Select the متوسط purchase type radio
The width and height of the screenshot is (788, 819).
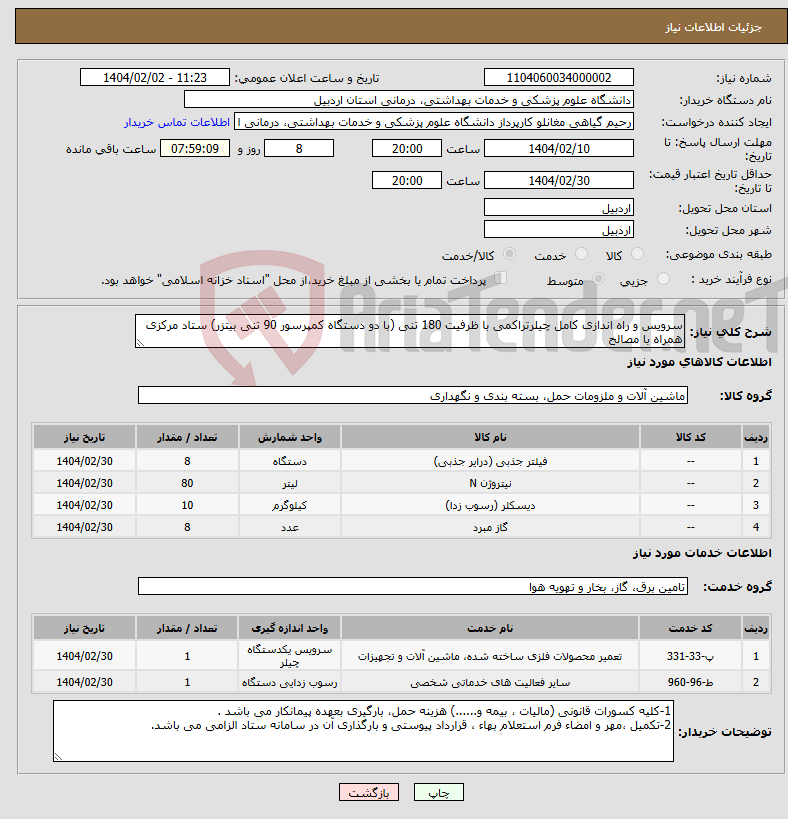point(598,279)
